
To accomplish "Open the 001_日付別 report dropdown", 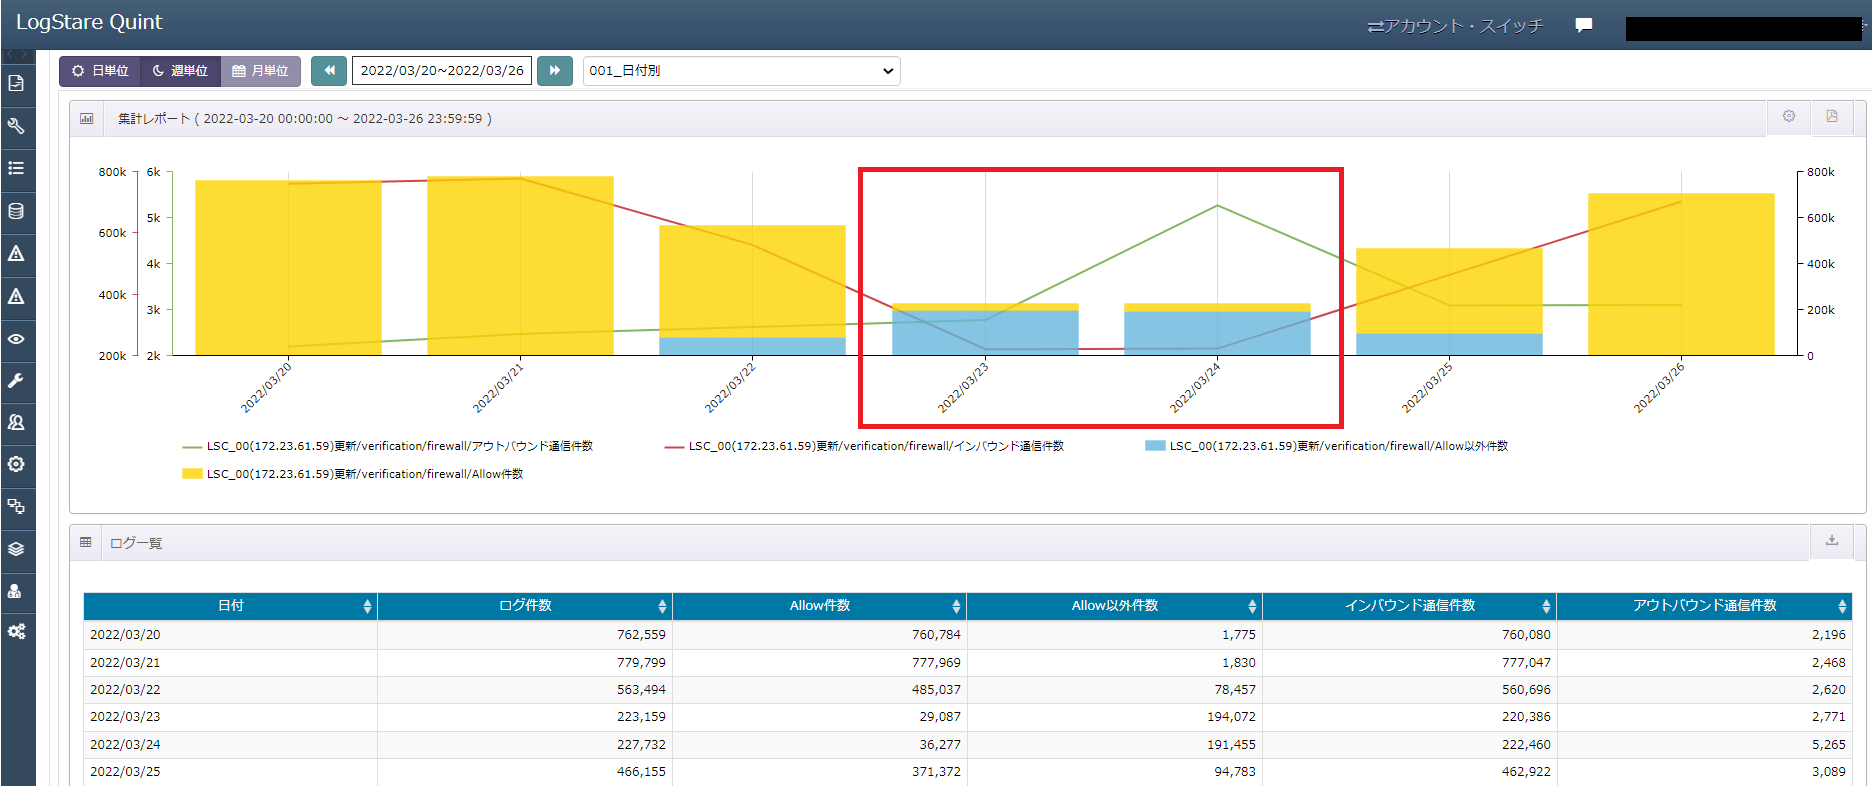I will (x=741, y=71).
